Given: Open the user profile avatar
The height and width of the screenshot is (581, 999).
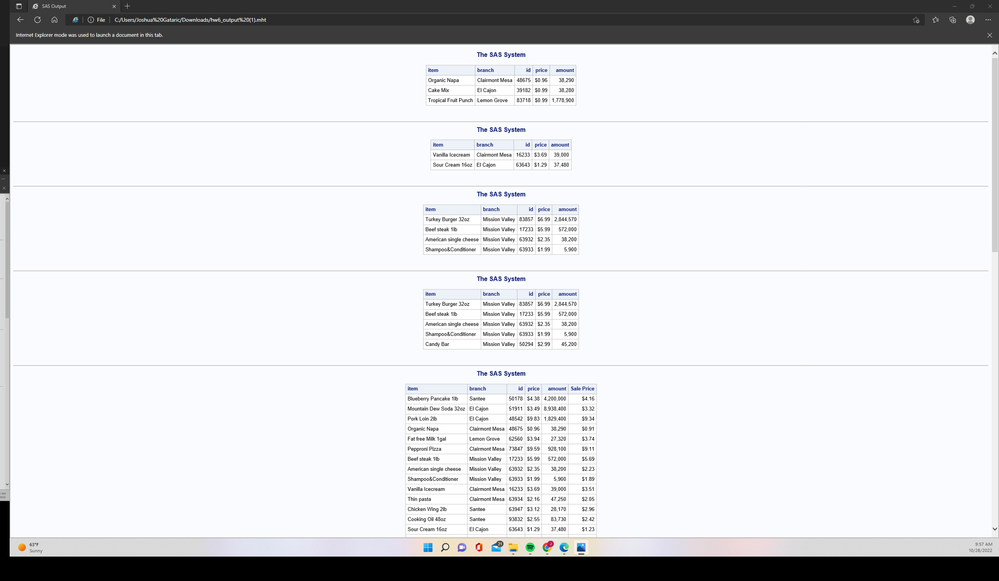Looking at the screenshot, I should click(x=970, y=20).
